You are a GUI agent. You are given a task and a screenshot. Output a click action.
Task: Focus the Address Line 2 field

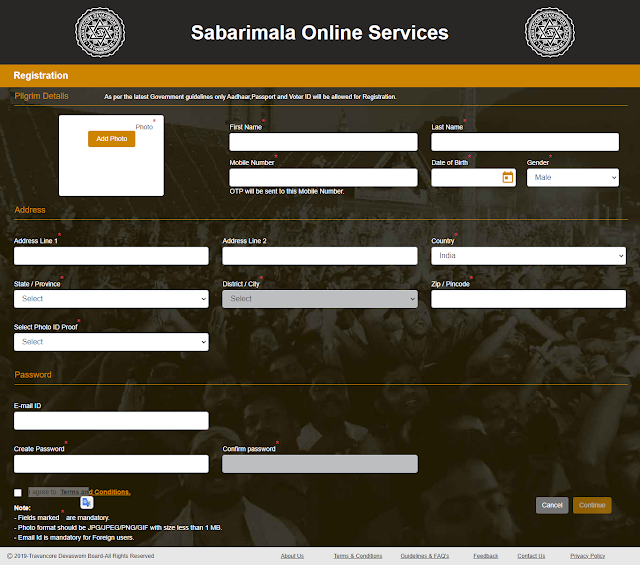click(x=320, y=256)
